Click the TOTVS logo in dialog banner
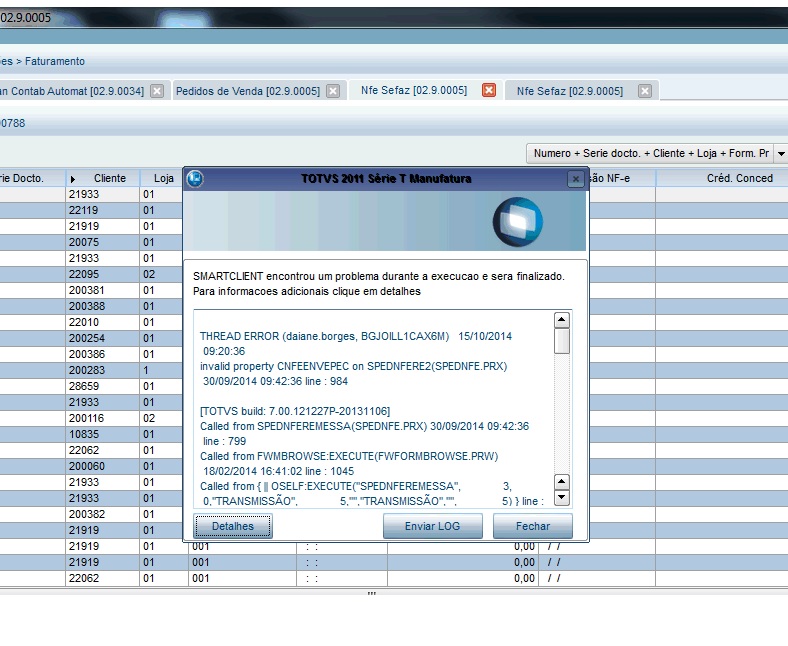 (x=518, y=222)
